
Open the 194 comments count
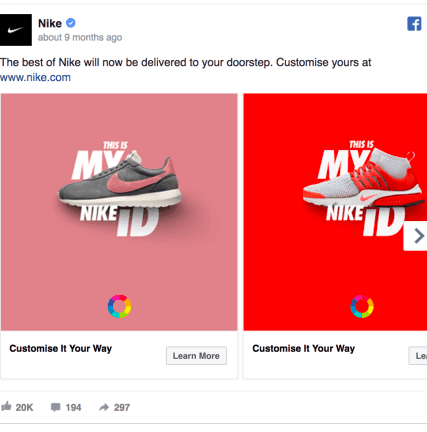pyautogui.click(x=73, y=407)
